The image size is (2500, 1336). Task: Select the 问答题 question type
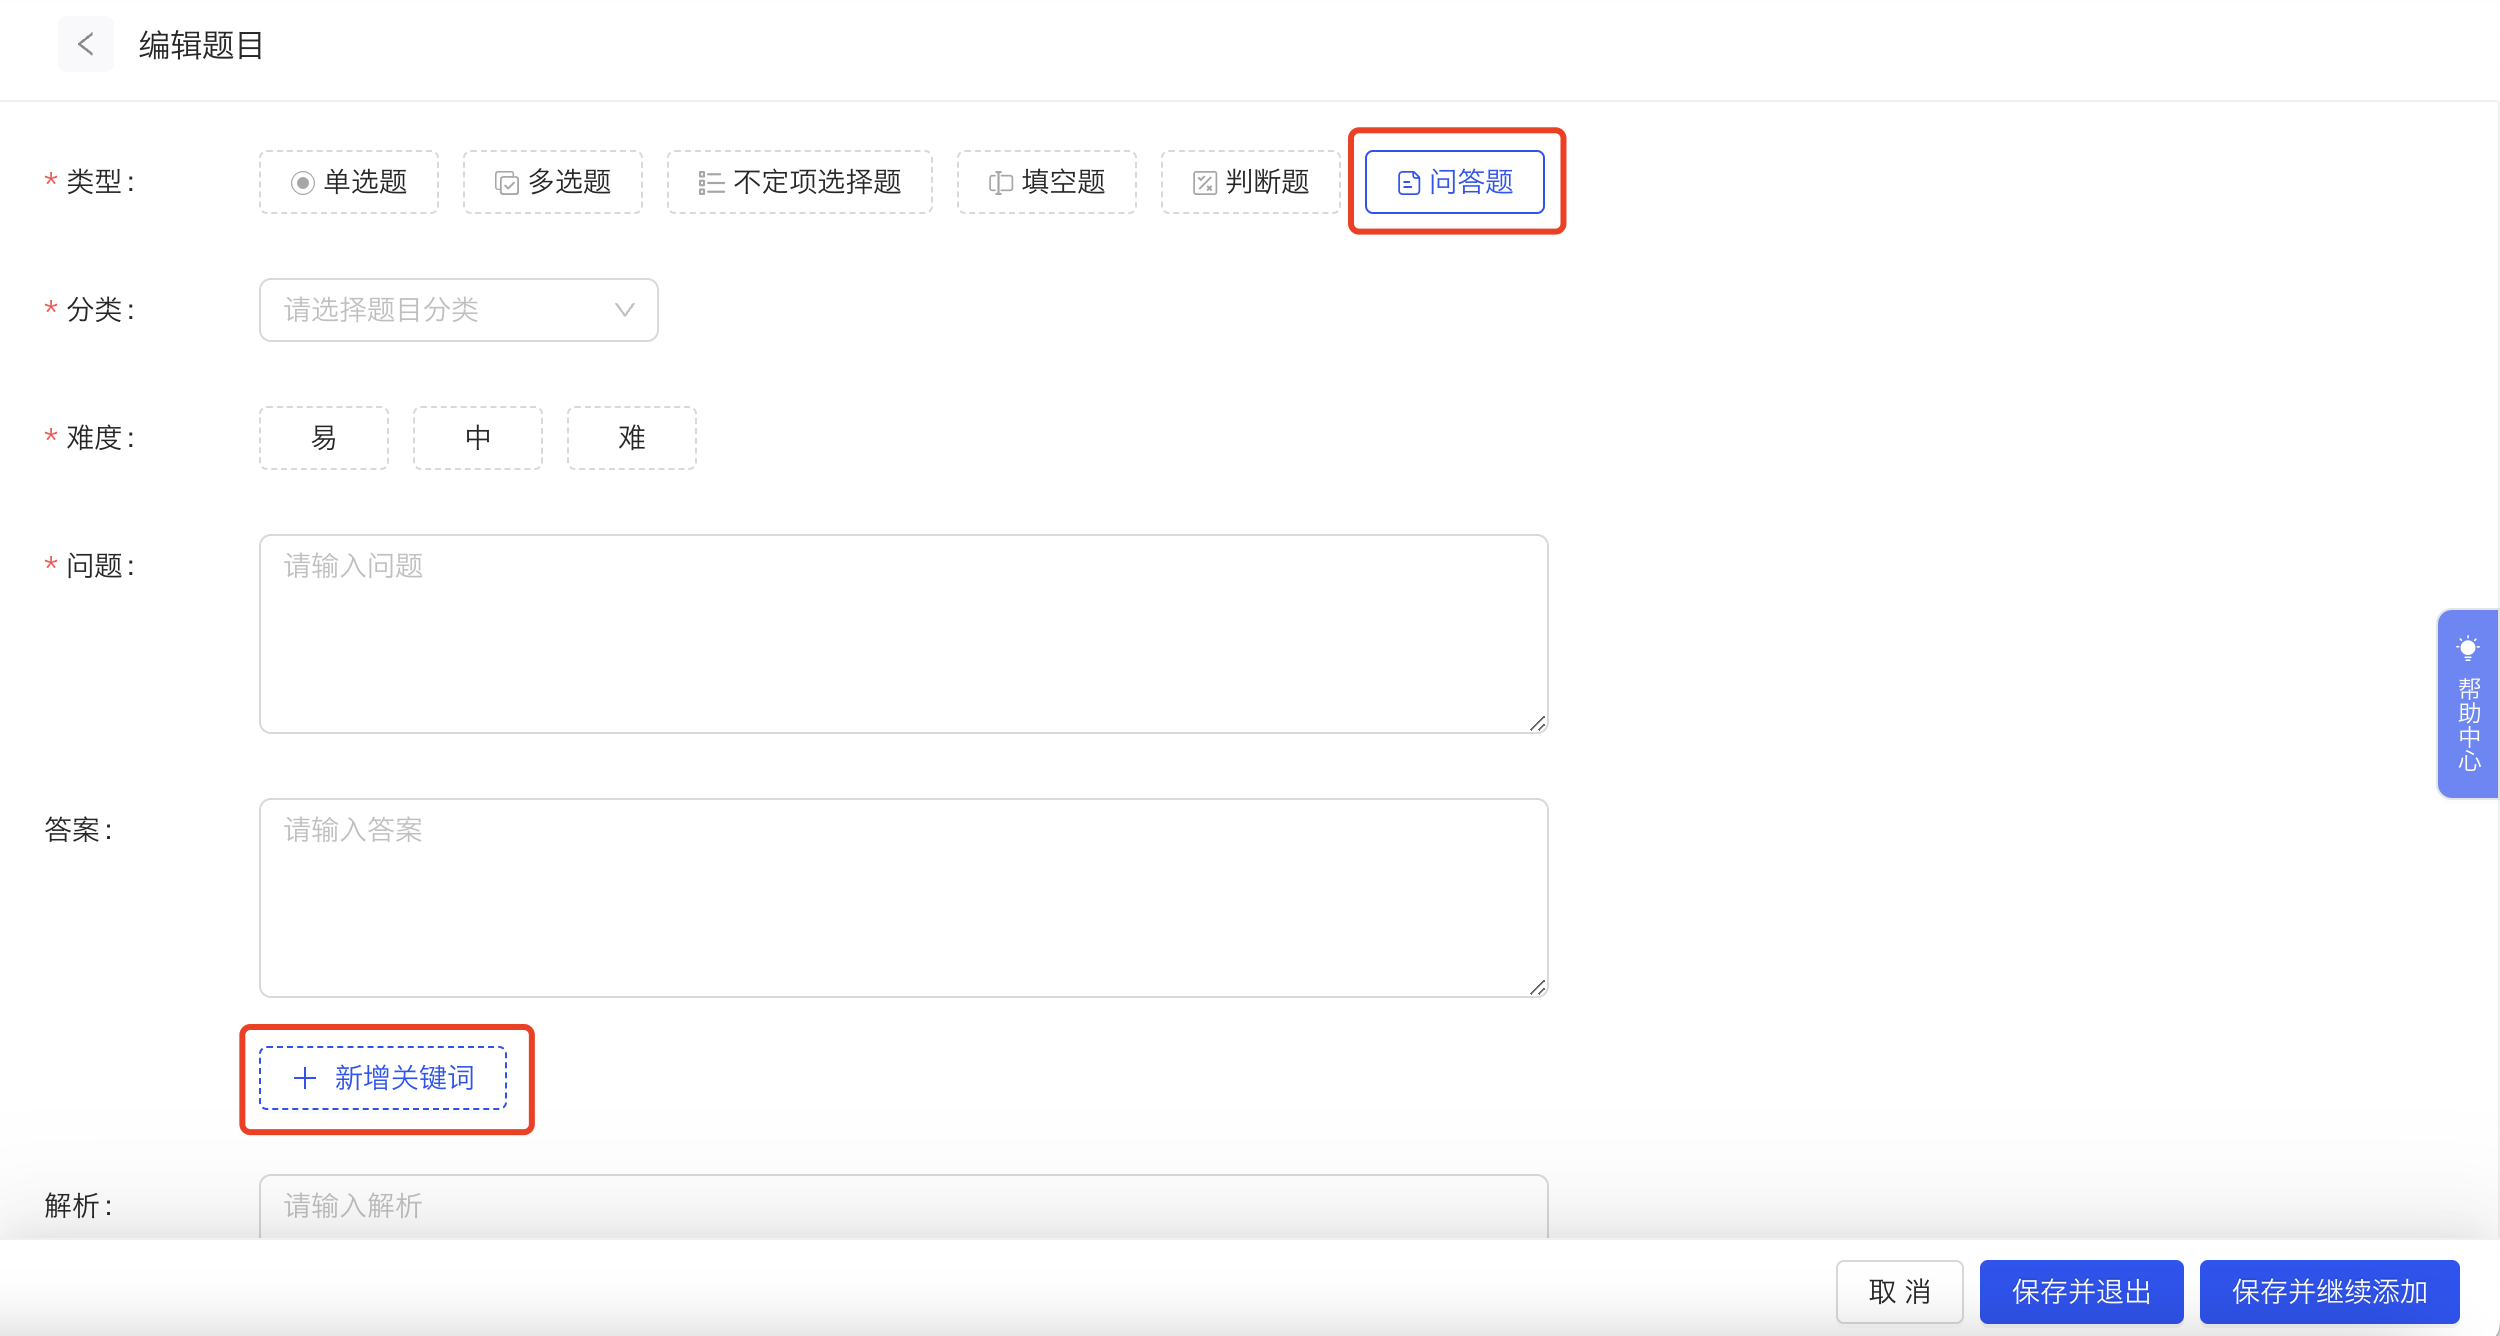(x=1455, y=182)
